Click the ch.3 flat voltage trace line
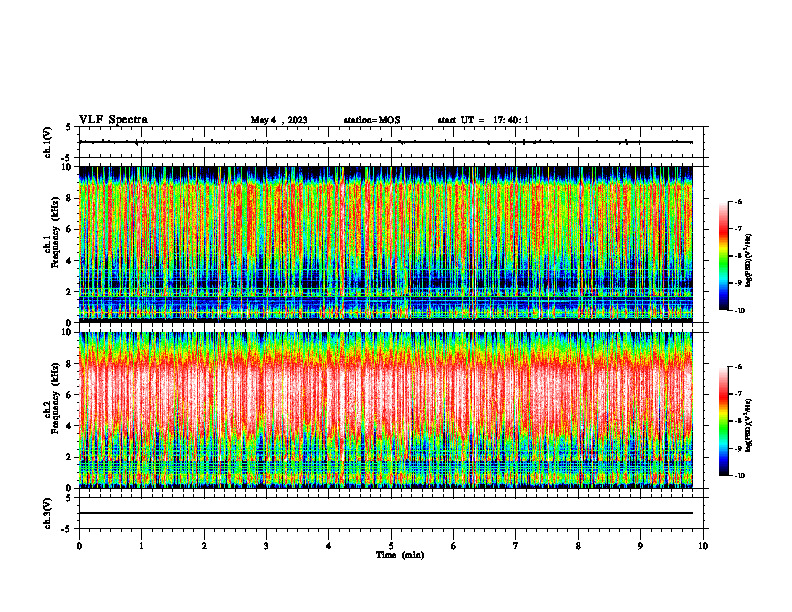This screenshot has width=792, height=612. tap(386, 513)
